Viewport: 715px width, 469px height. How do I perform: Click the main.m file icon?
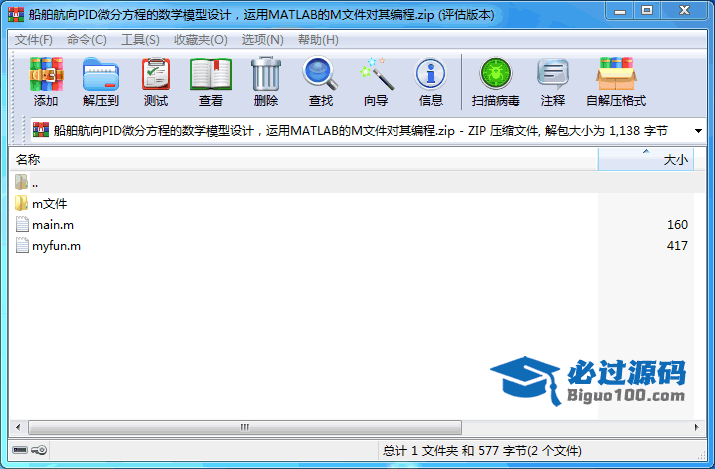[x=22, y=224]
